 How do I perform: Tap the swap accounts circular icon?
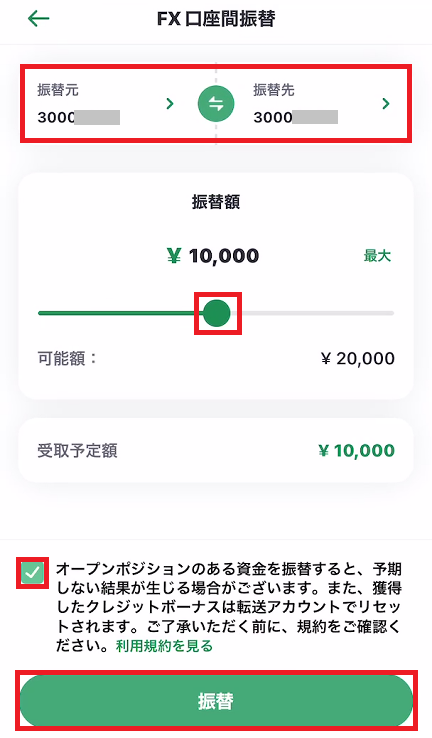216,104
